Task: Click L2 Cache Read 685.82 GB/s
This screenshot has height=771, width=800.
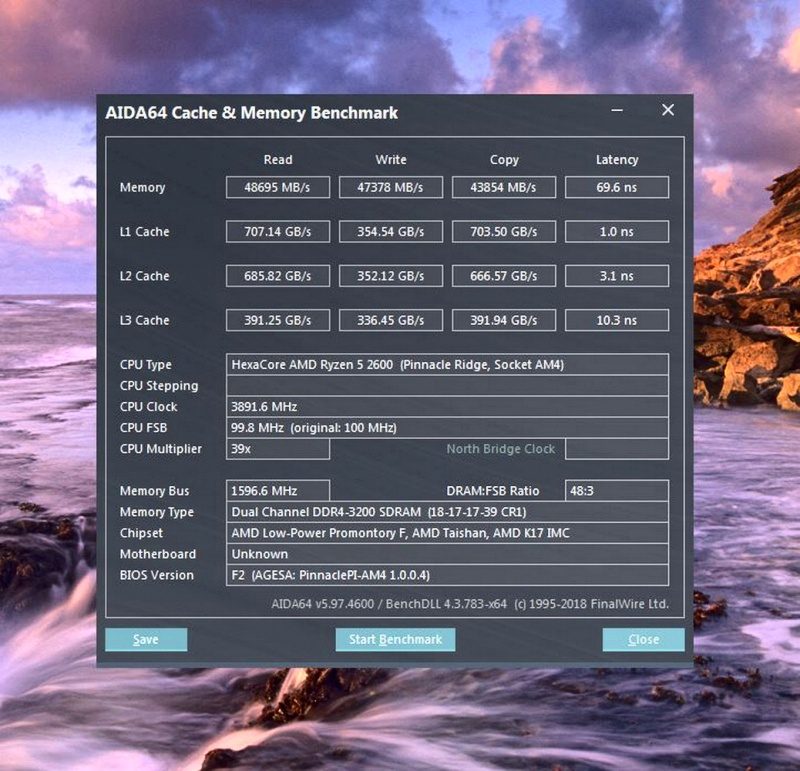Action: pyautogui.click(x=278, y=276)
